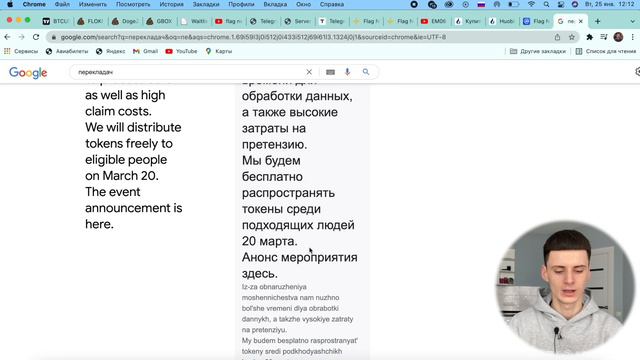This screenshot has width=640, height=360.
Task: Switch to the Waitli tab
Action: (194, 21)
